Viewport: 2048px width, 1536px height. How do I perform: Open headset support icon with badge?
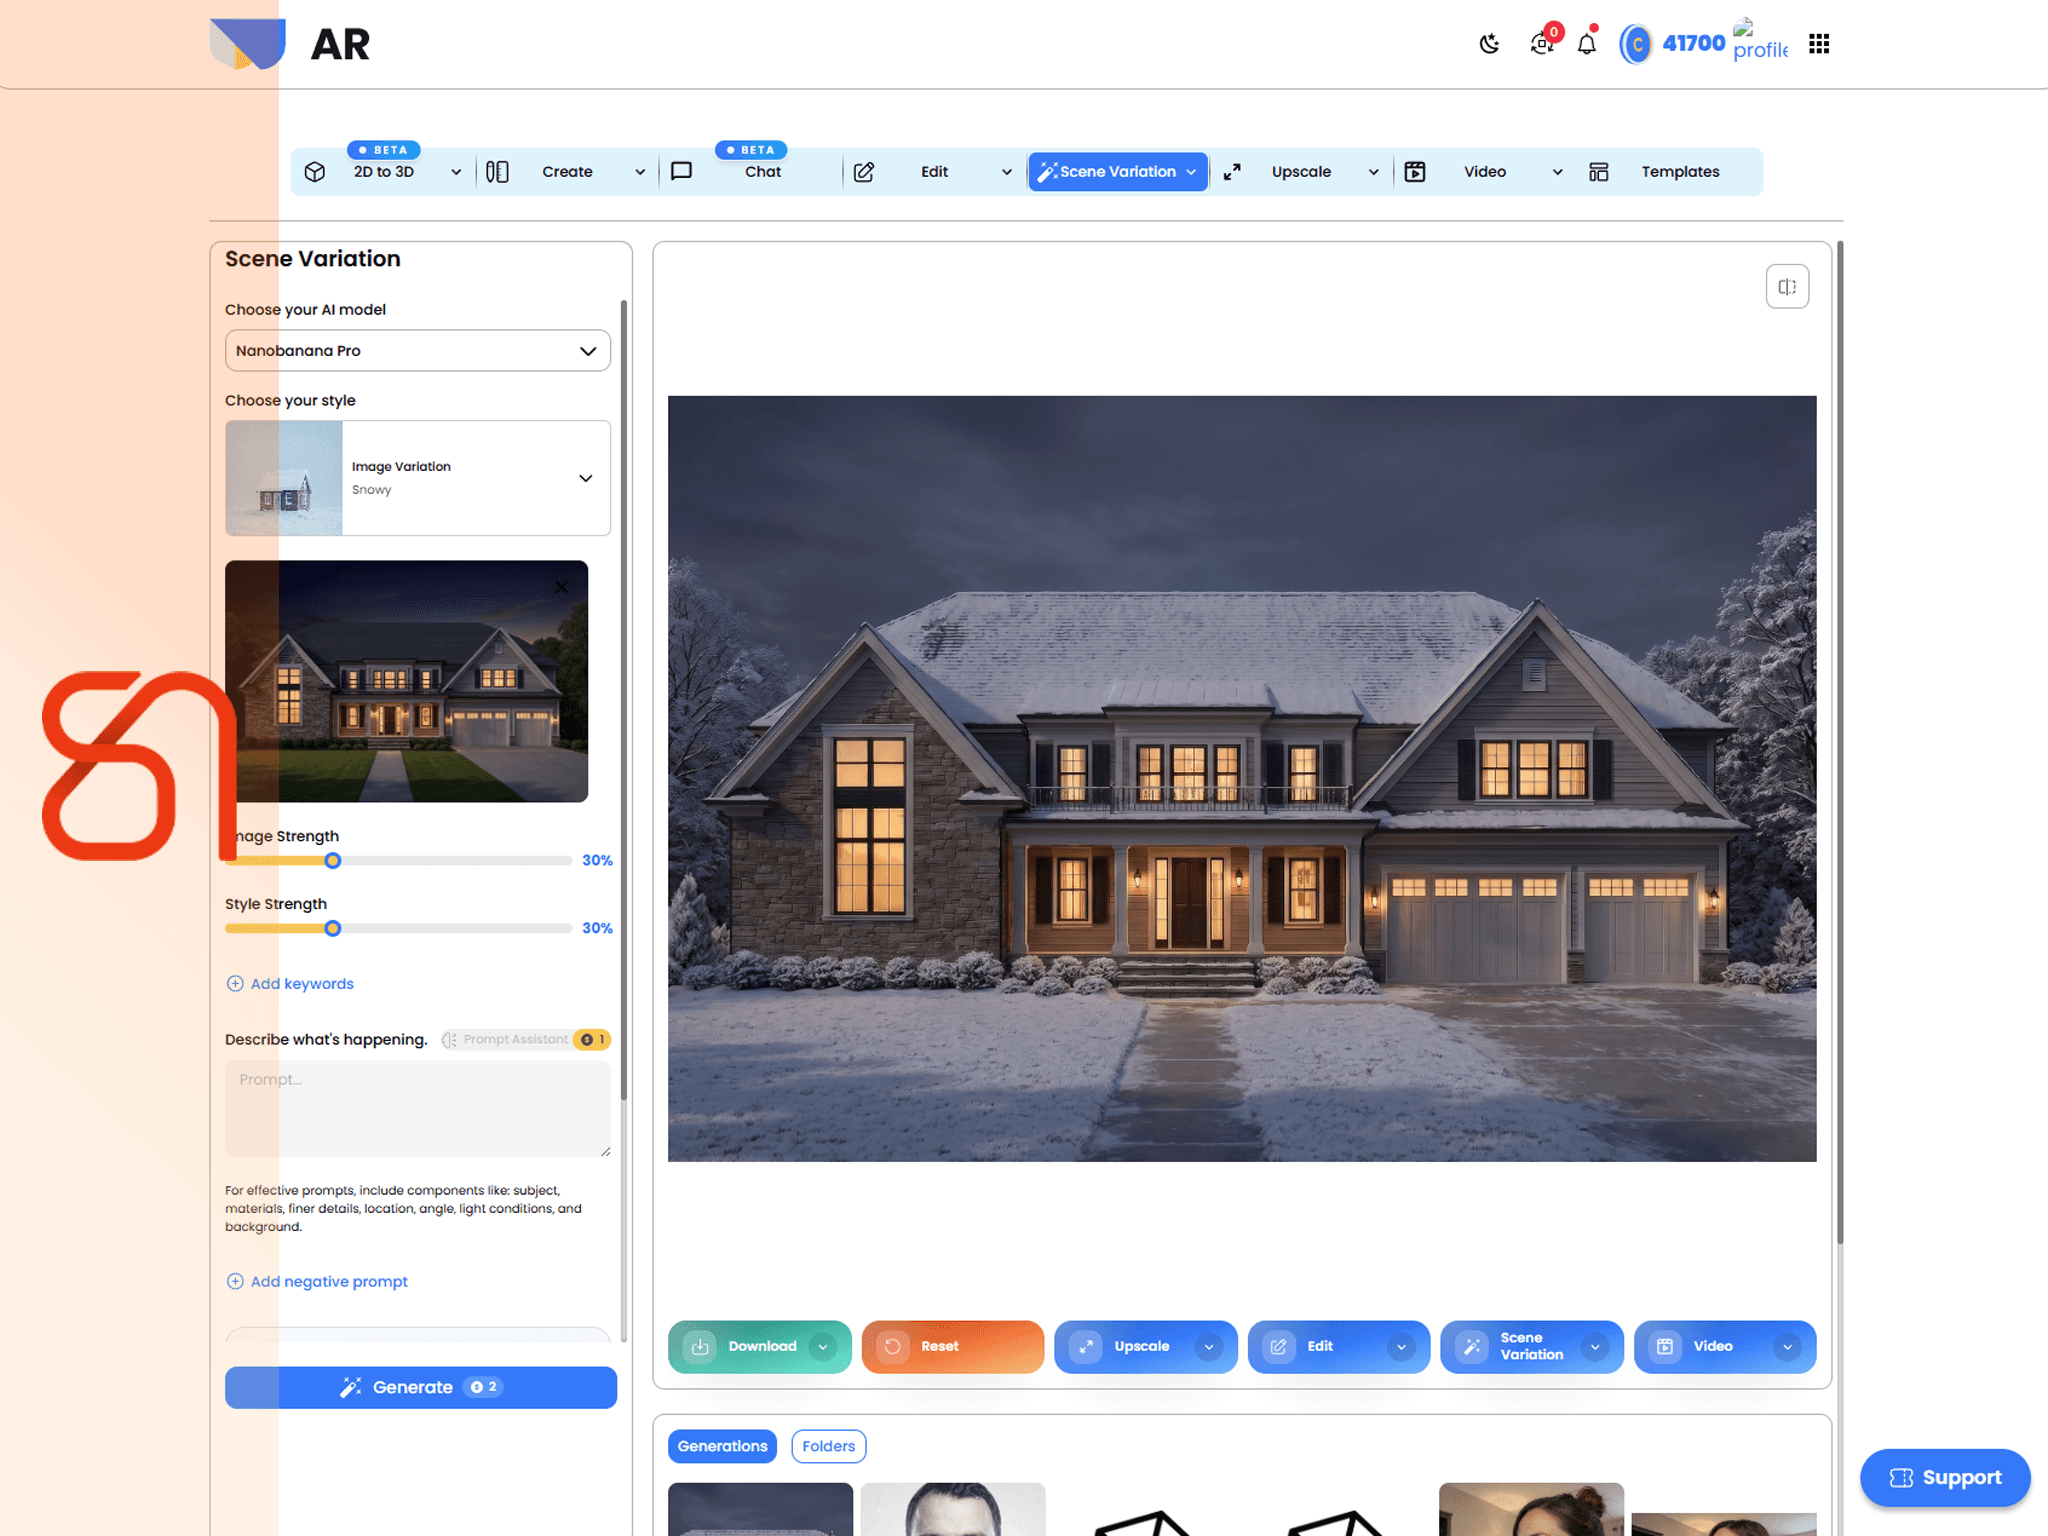[1542, 43]
